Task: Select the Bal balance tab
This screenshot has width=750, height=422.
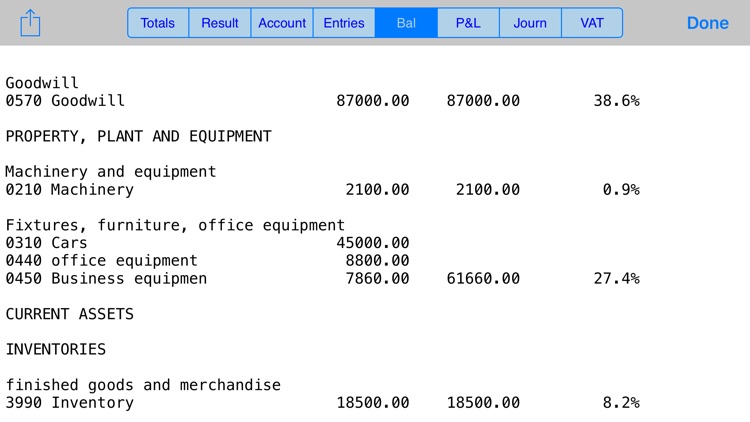Action: point(406,23)
